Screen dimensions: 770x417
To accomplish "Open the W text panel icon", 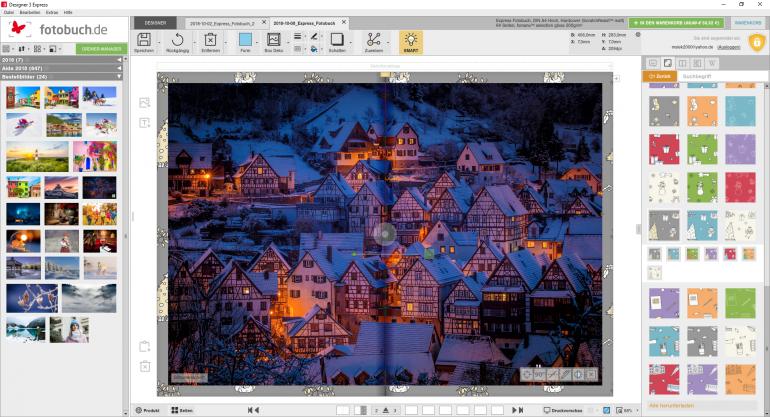I will [712, 63].
